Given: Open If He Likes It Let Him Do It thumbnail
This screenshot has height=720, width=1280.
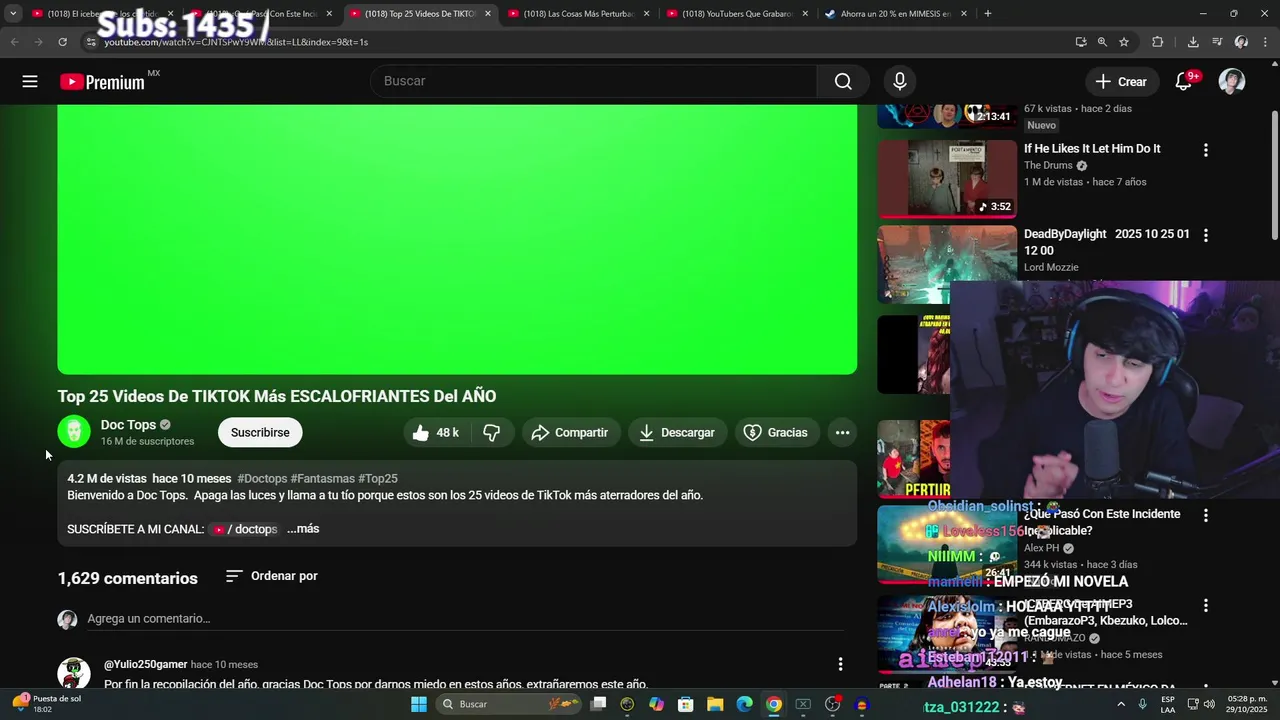Looking at the screenshot, I should (947, 179).
